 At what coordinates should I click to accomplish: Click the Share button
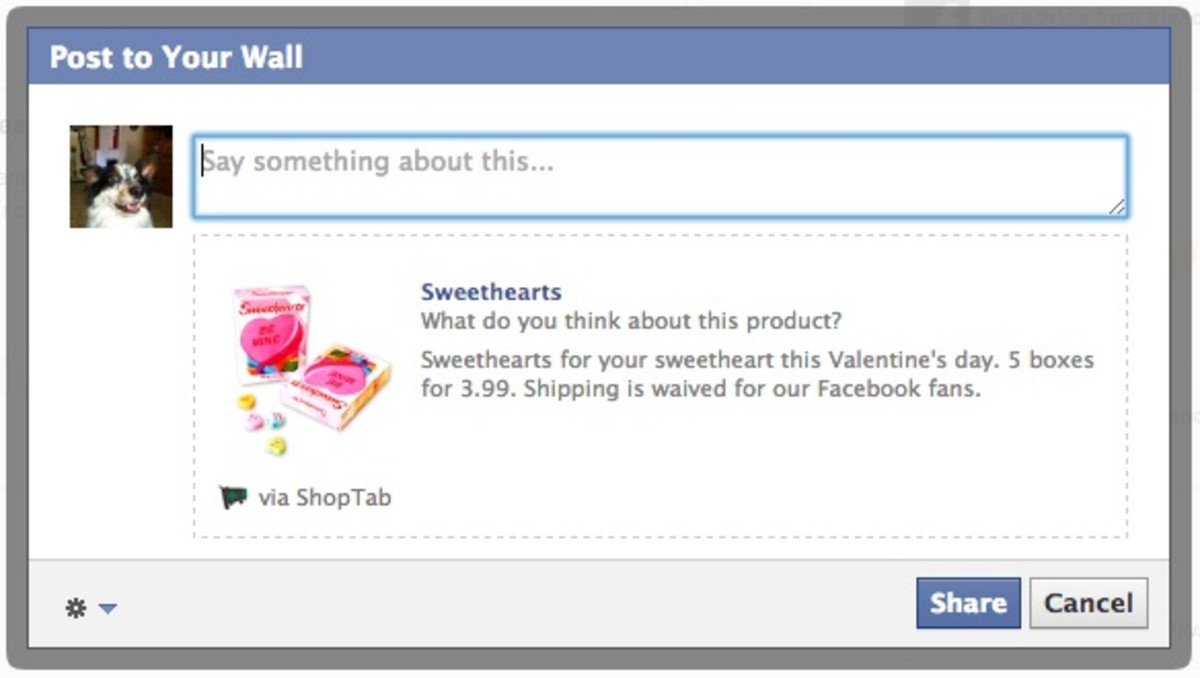click(x=967, y=603)
